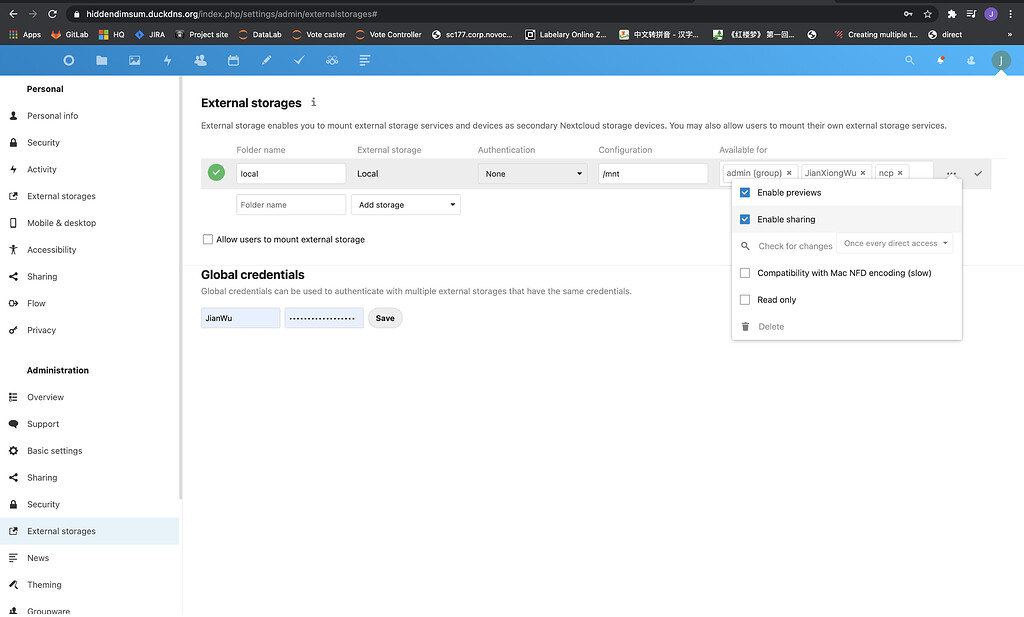Disable the Enable previews option
The height and width of the screenshot is (617, 1024).
point(744,192)
